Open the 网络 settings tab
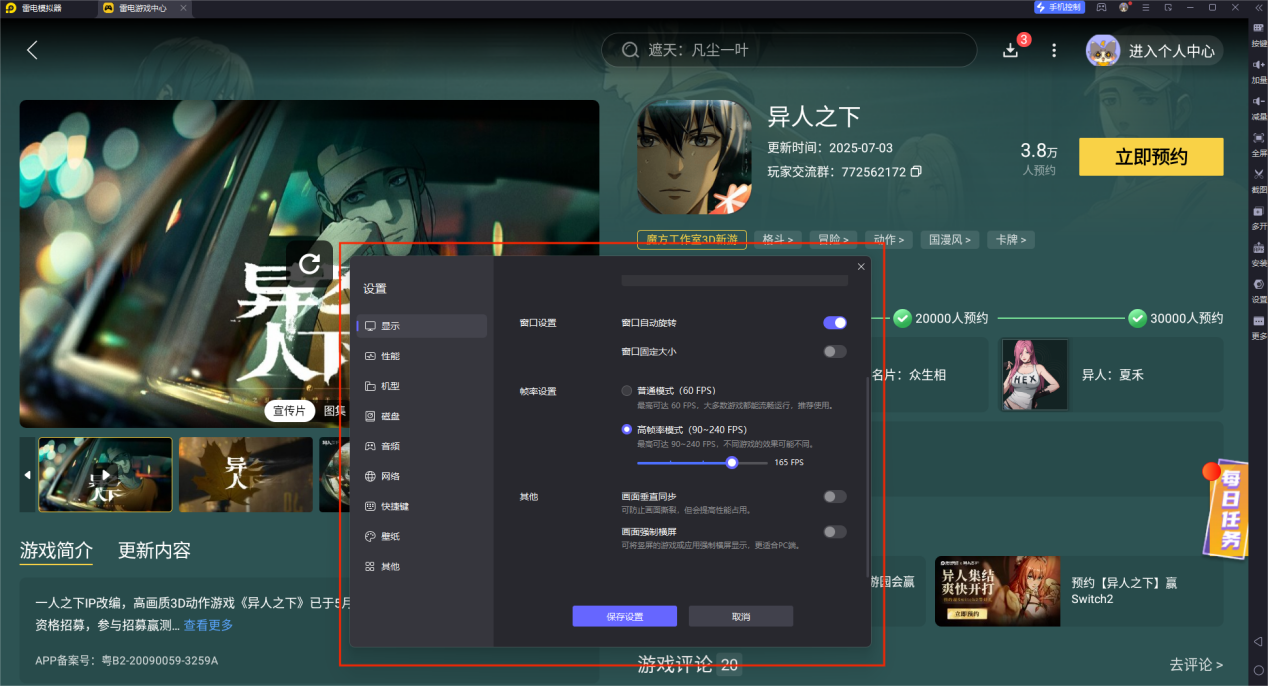Viewport: 1268px width, 686px height. tap(421, 476)
